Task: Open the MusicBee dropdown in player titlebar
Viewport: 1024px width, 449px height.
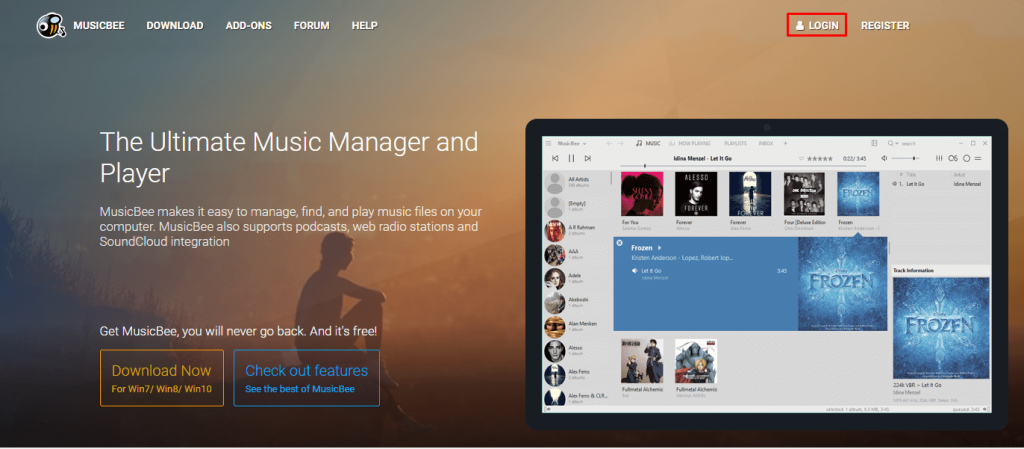Action: 572,143
